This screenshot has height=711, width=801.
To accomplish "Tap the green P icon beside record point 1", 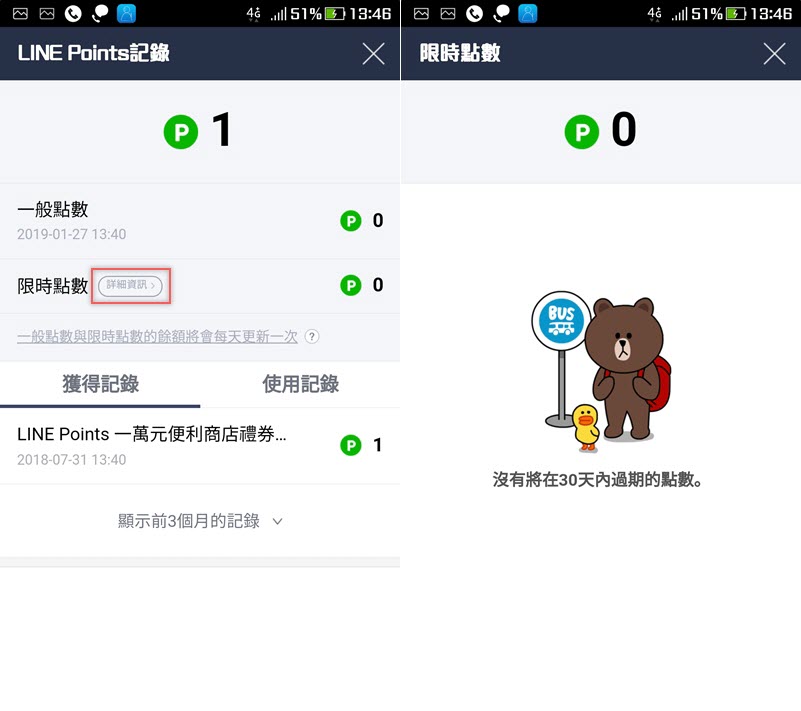I will (350, 445).
